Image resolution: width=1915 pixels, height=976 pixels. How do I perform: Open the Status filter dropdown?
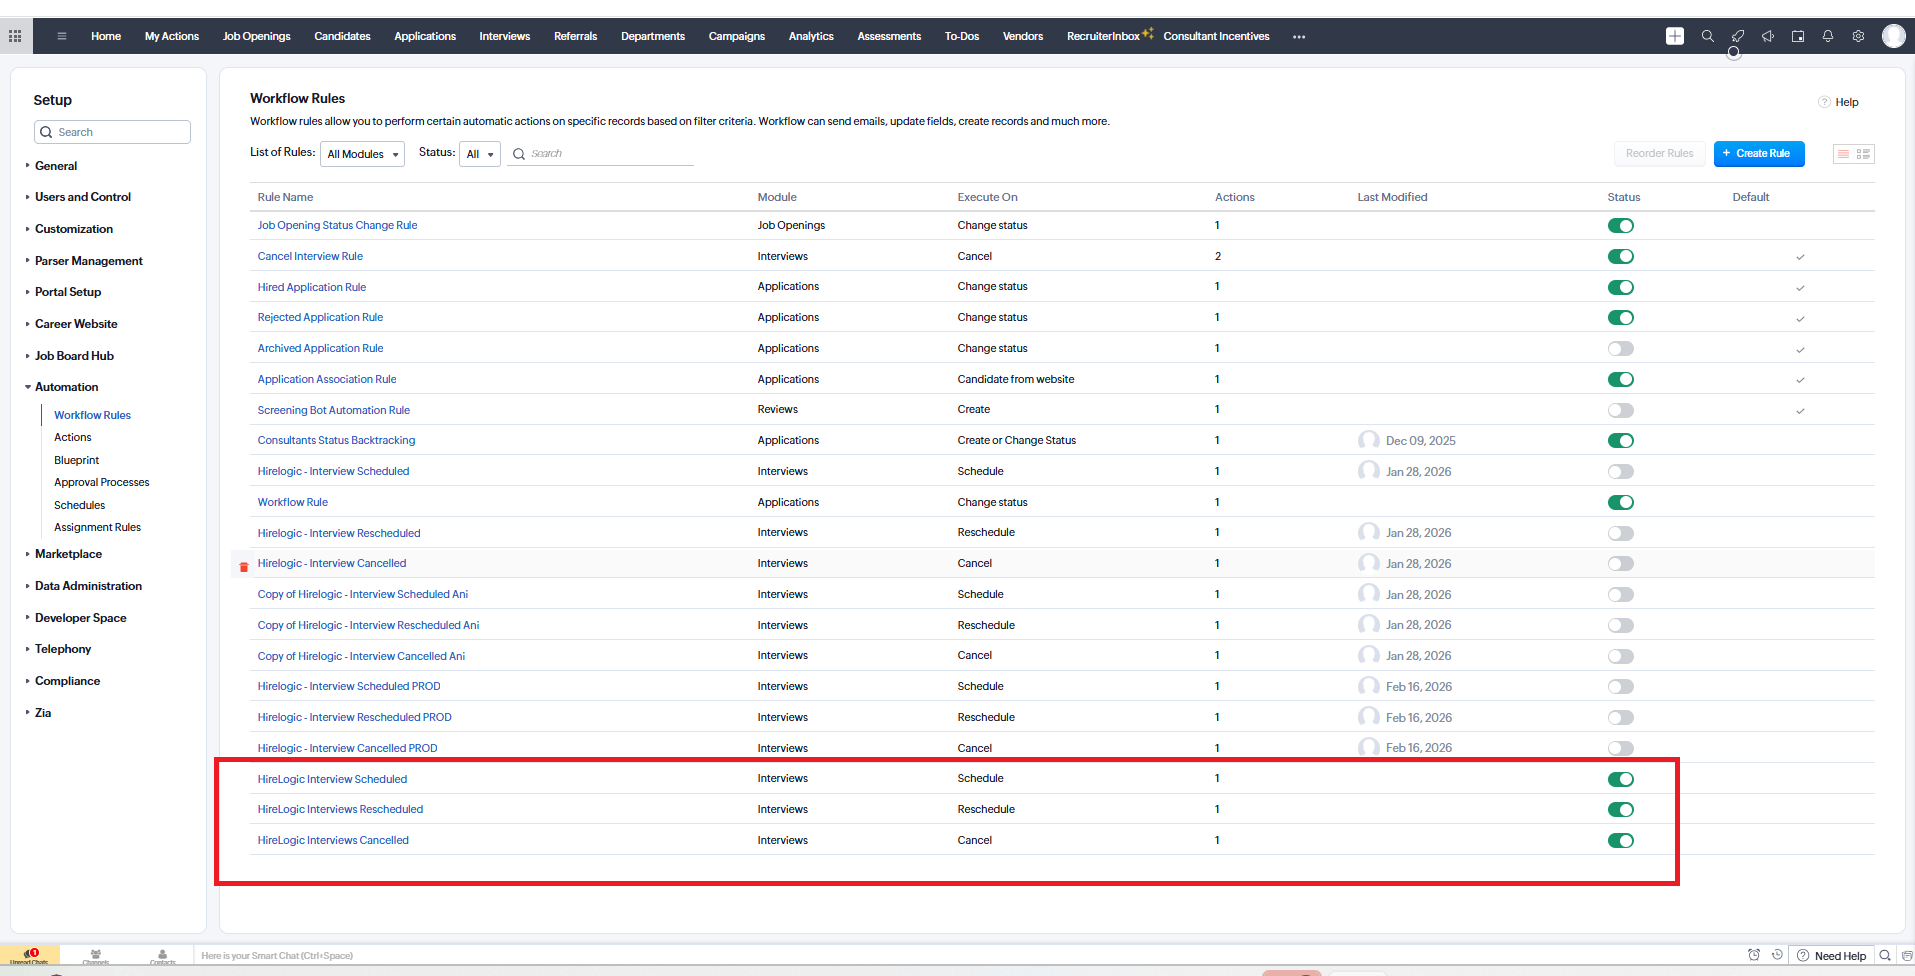tap(480, 154)
